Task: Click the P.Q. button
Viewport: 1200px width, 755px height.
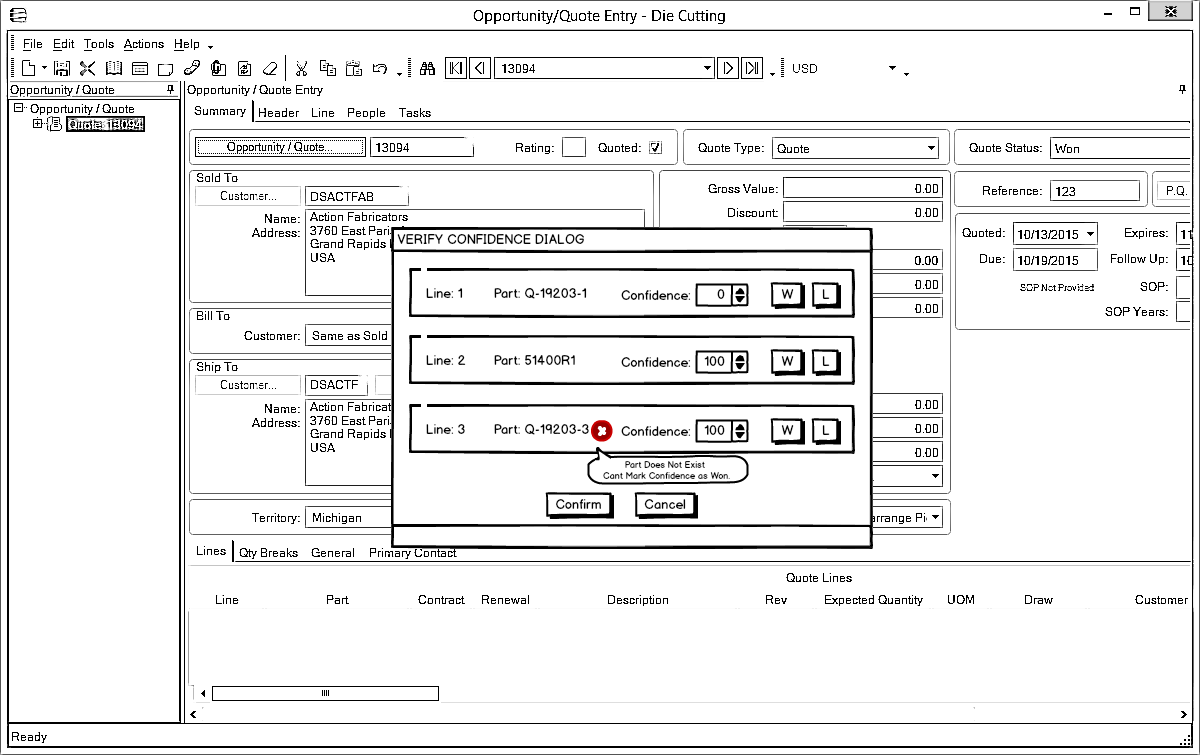Action: pyautogui.click(x=1174, y=190)
